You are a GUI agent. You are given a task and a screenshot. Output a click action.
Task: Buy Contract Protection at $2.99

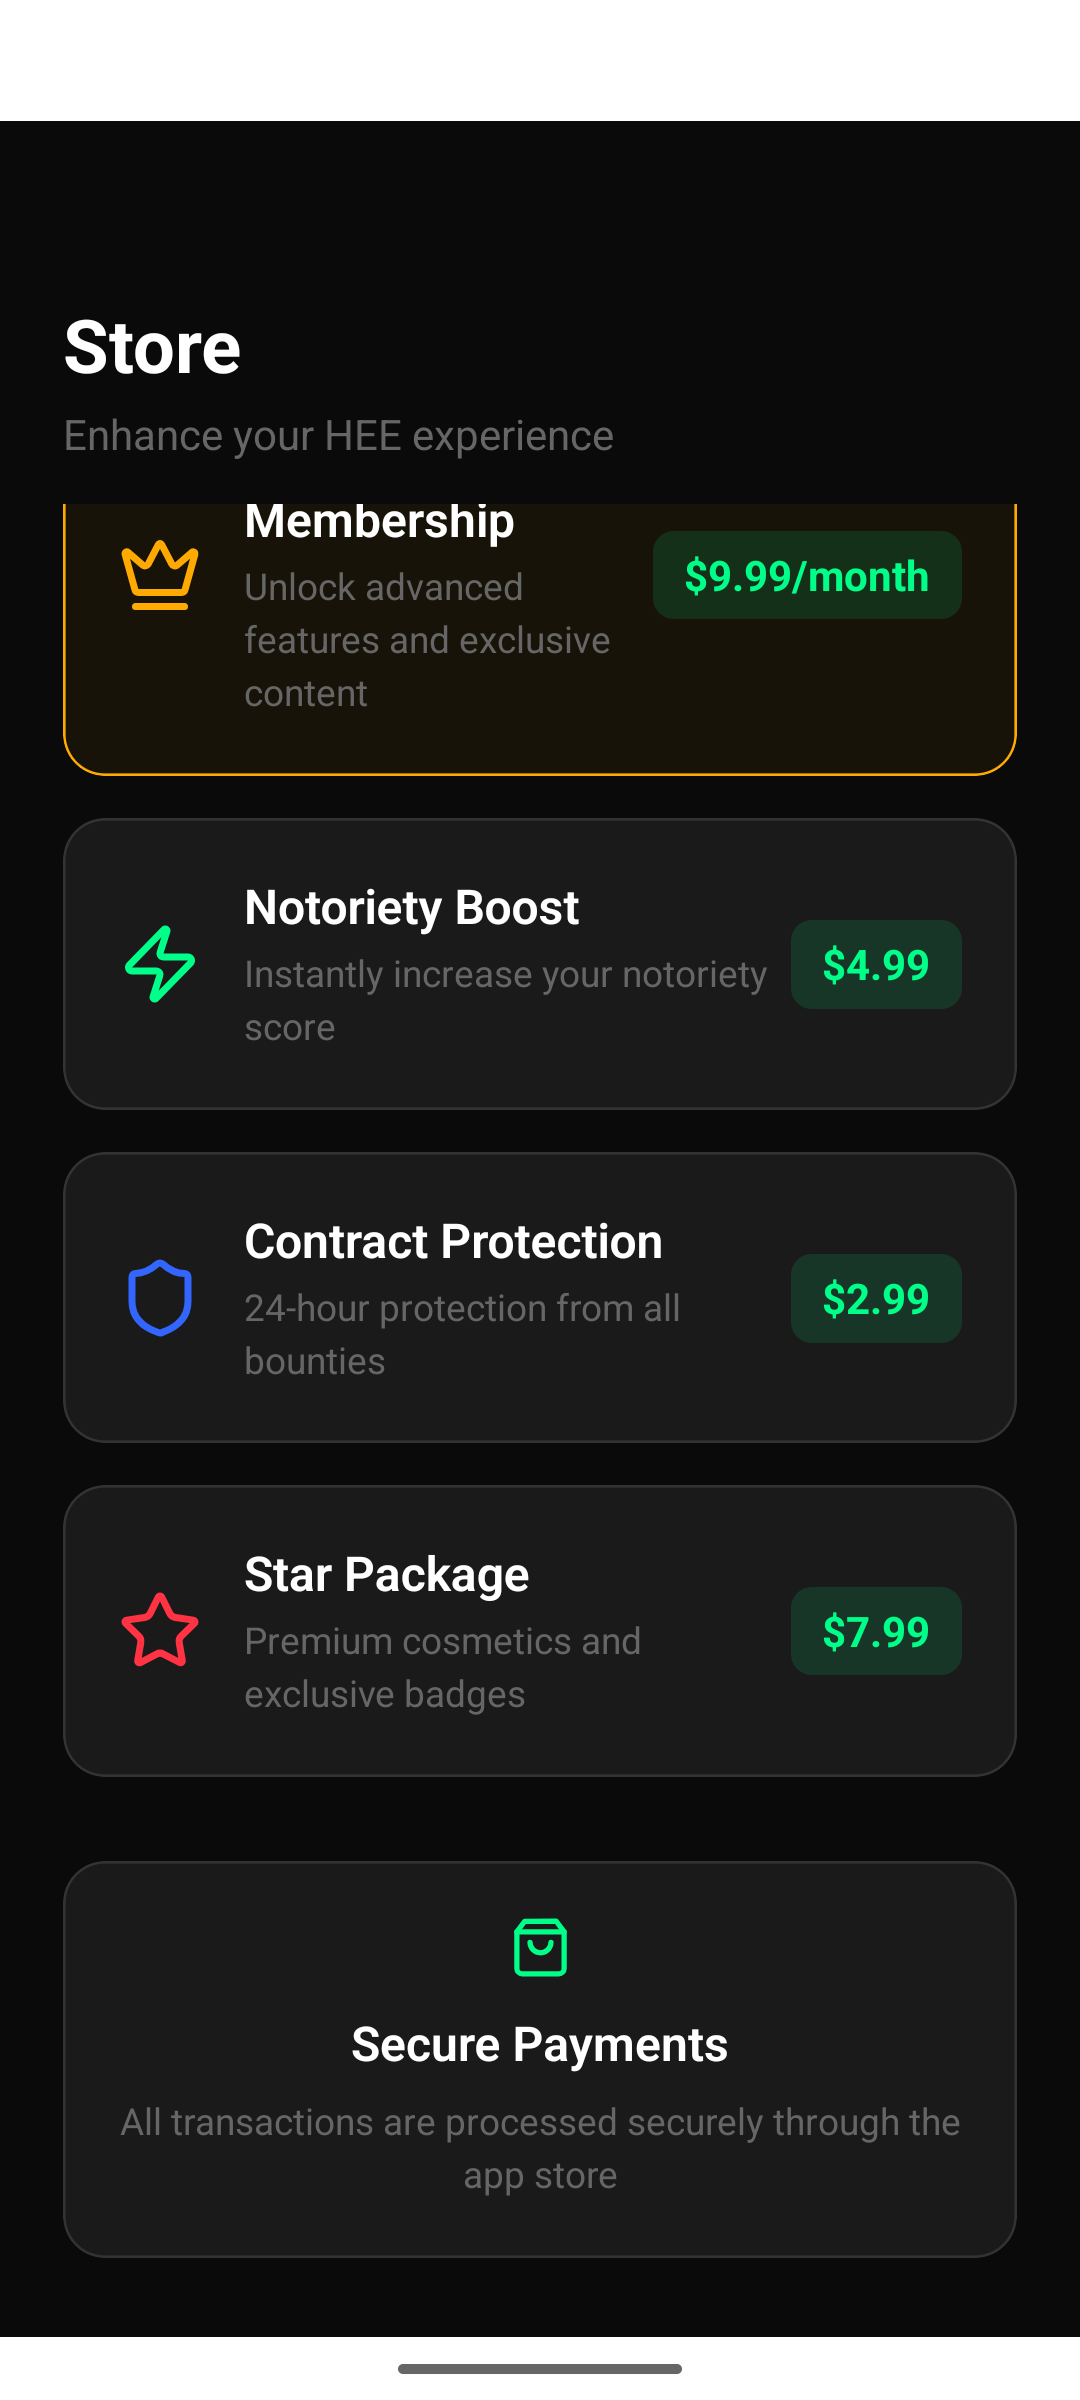click(x=876, y=1298)
